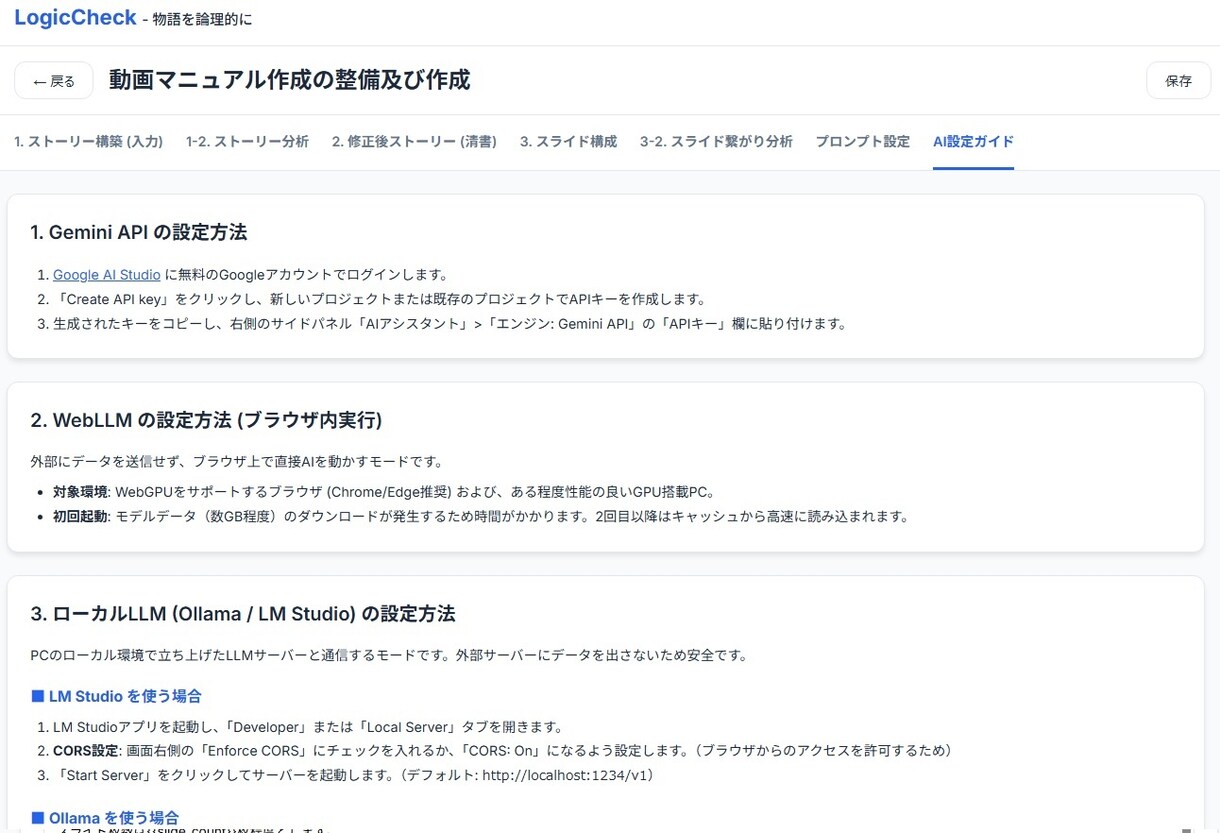Open the プロンプト設定 tab
This screenshot has width=1220, height=833.
point(862,141)
